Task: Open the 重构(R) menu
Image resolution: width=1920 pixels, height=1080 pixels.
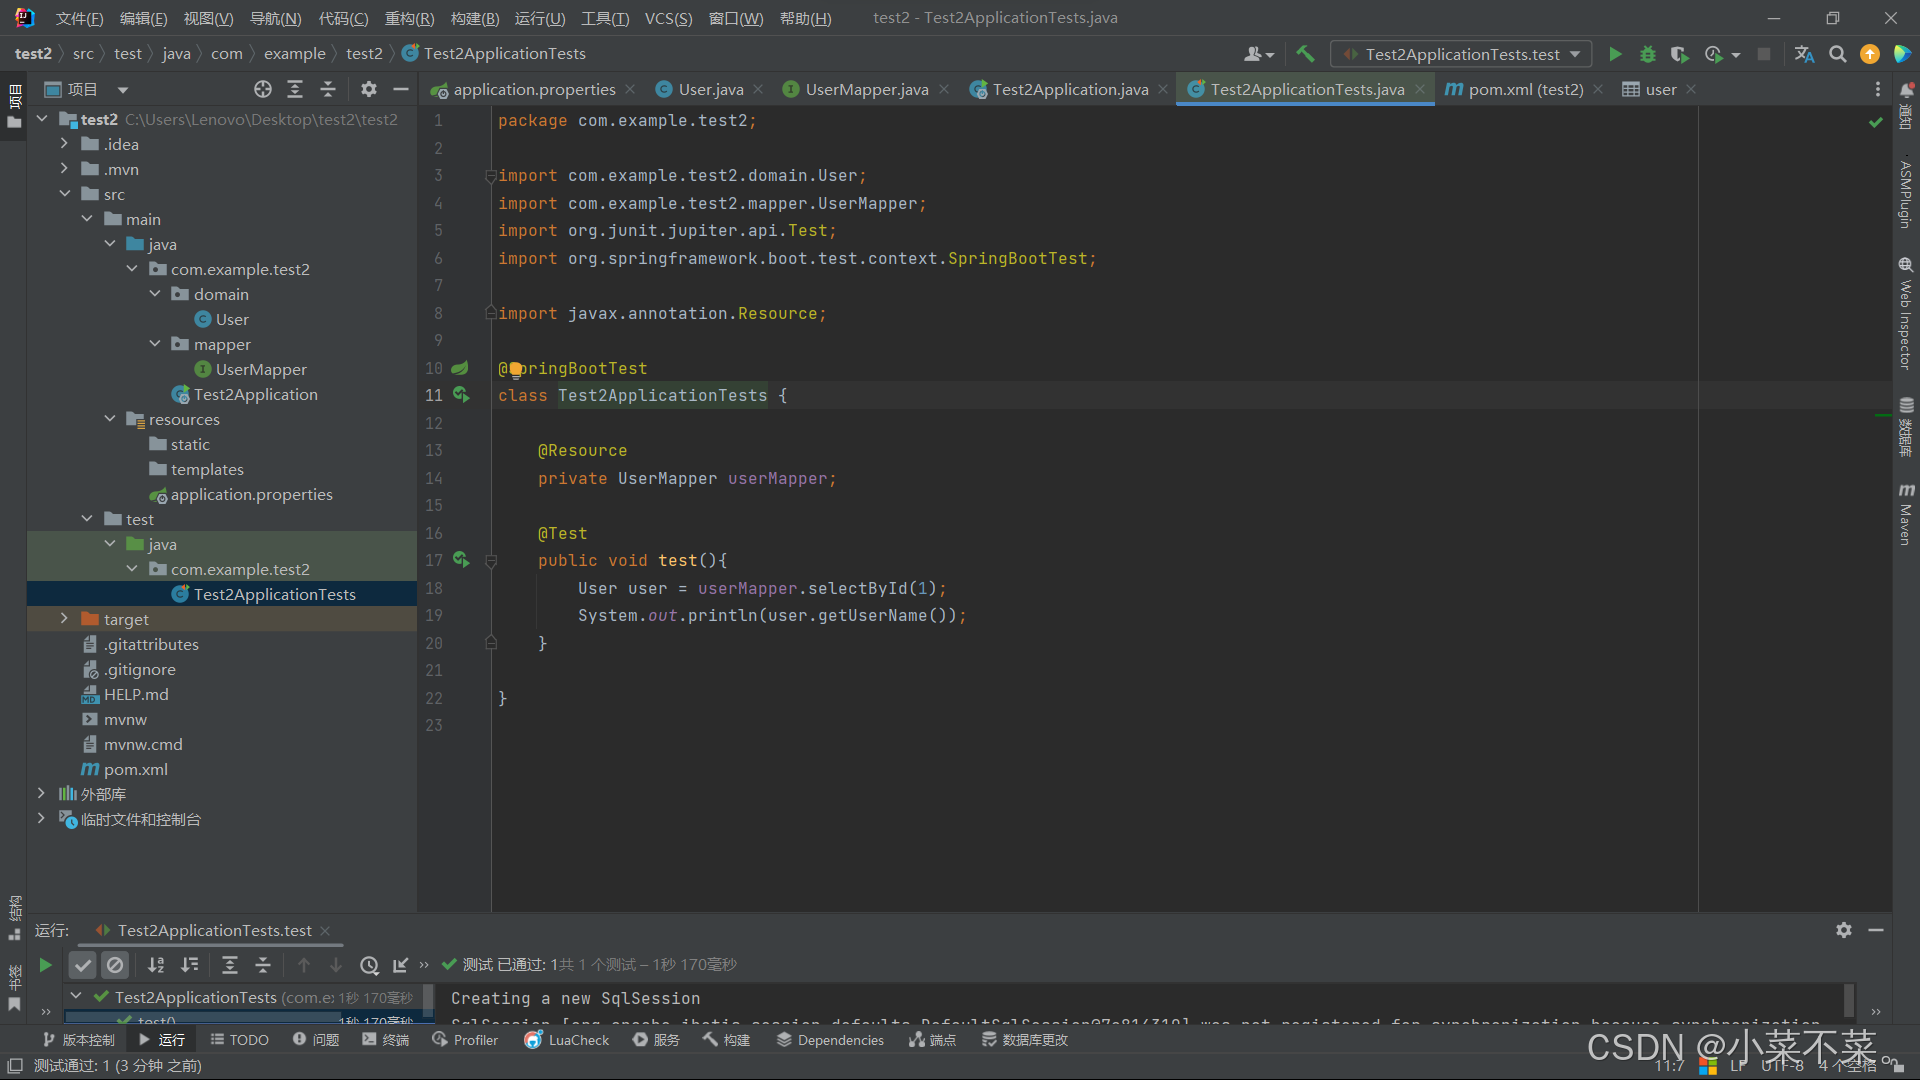Action: point(409,18)
